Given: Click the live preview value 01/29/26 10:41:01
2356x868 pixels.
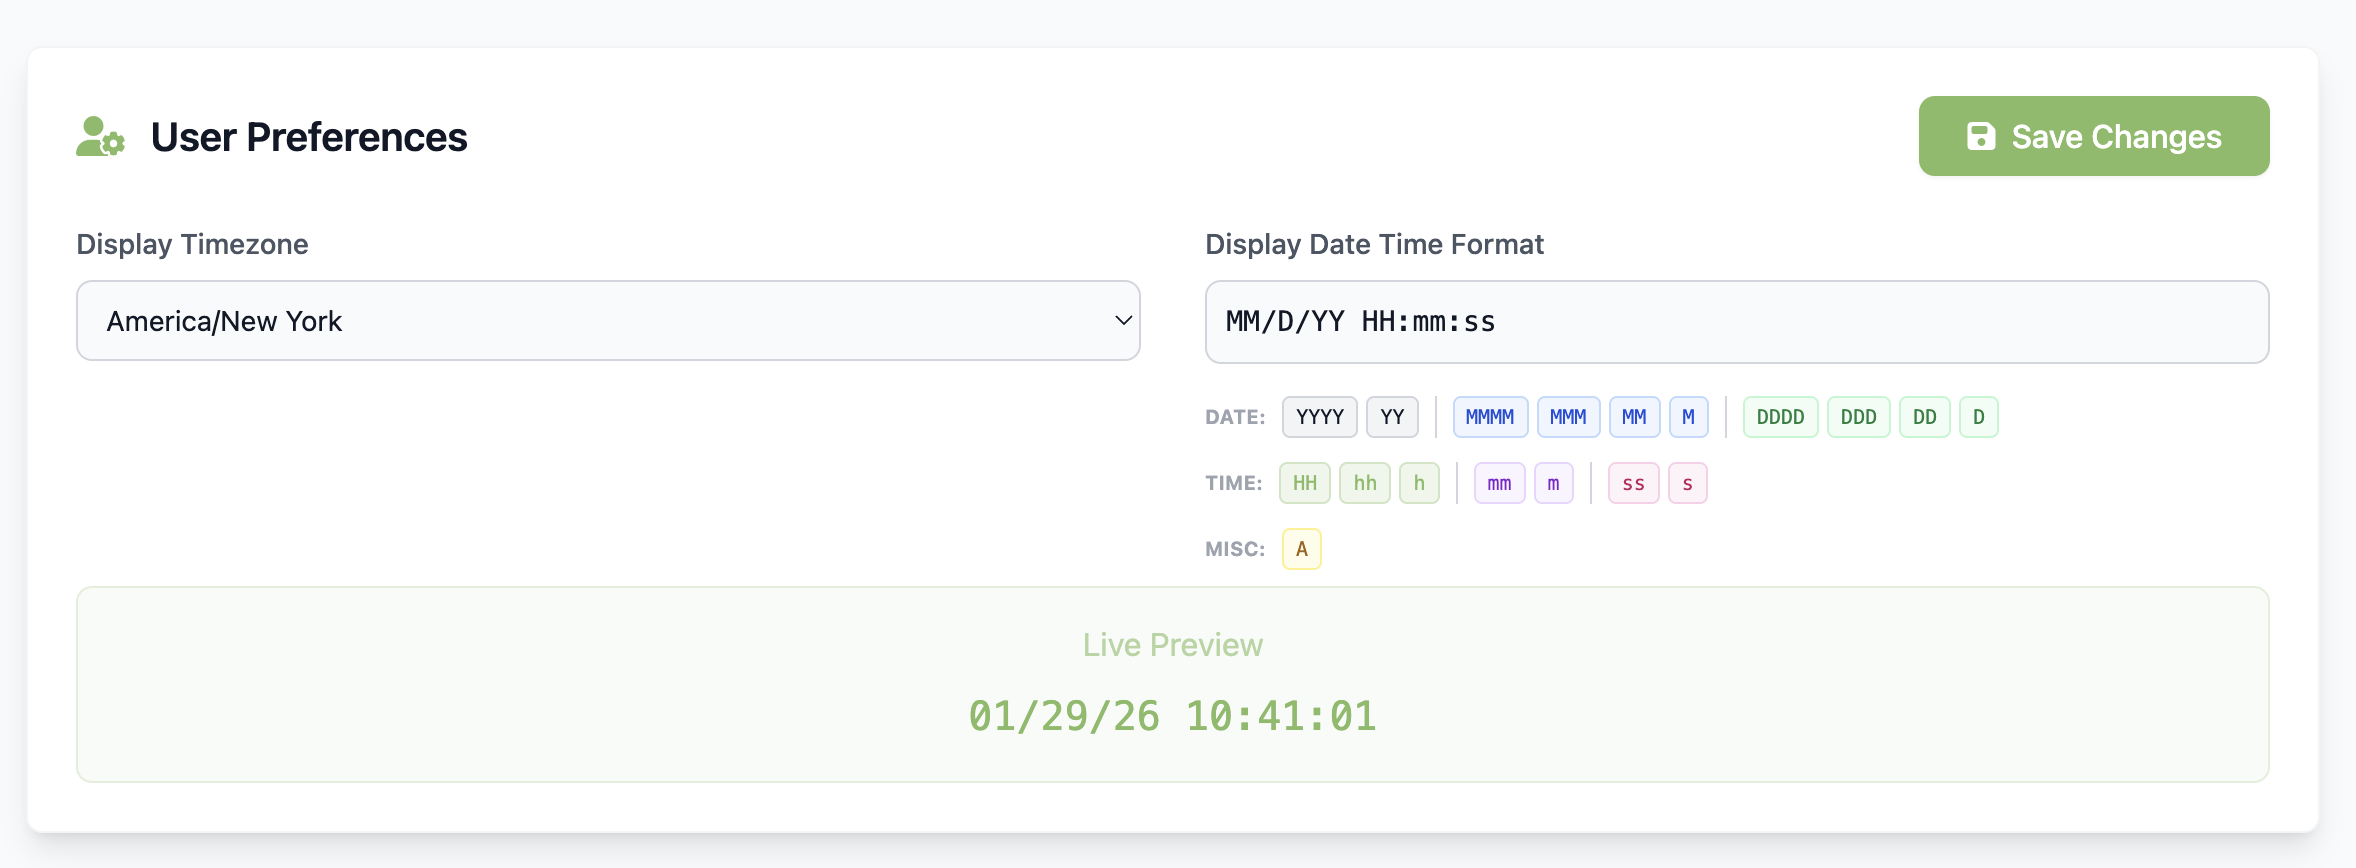Looking at the screenshot, I should (x=1172, y=716).
